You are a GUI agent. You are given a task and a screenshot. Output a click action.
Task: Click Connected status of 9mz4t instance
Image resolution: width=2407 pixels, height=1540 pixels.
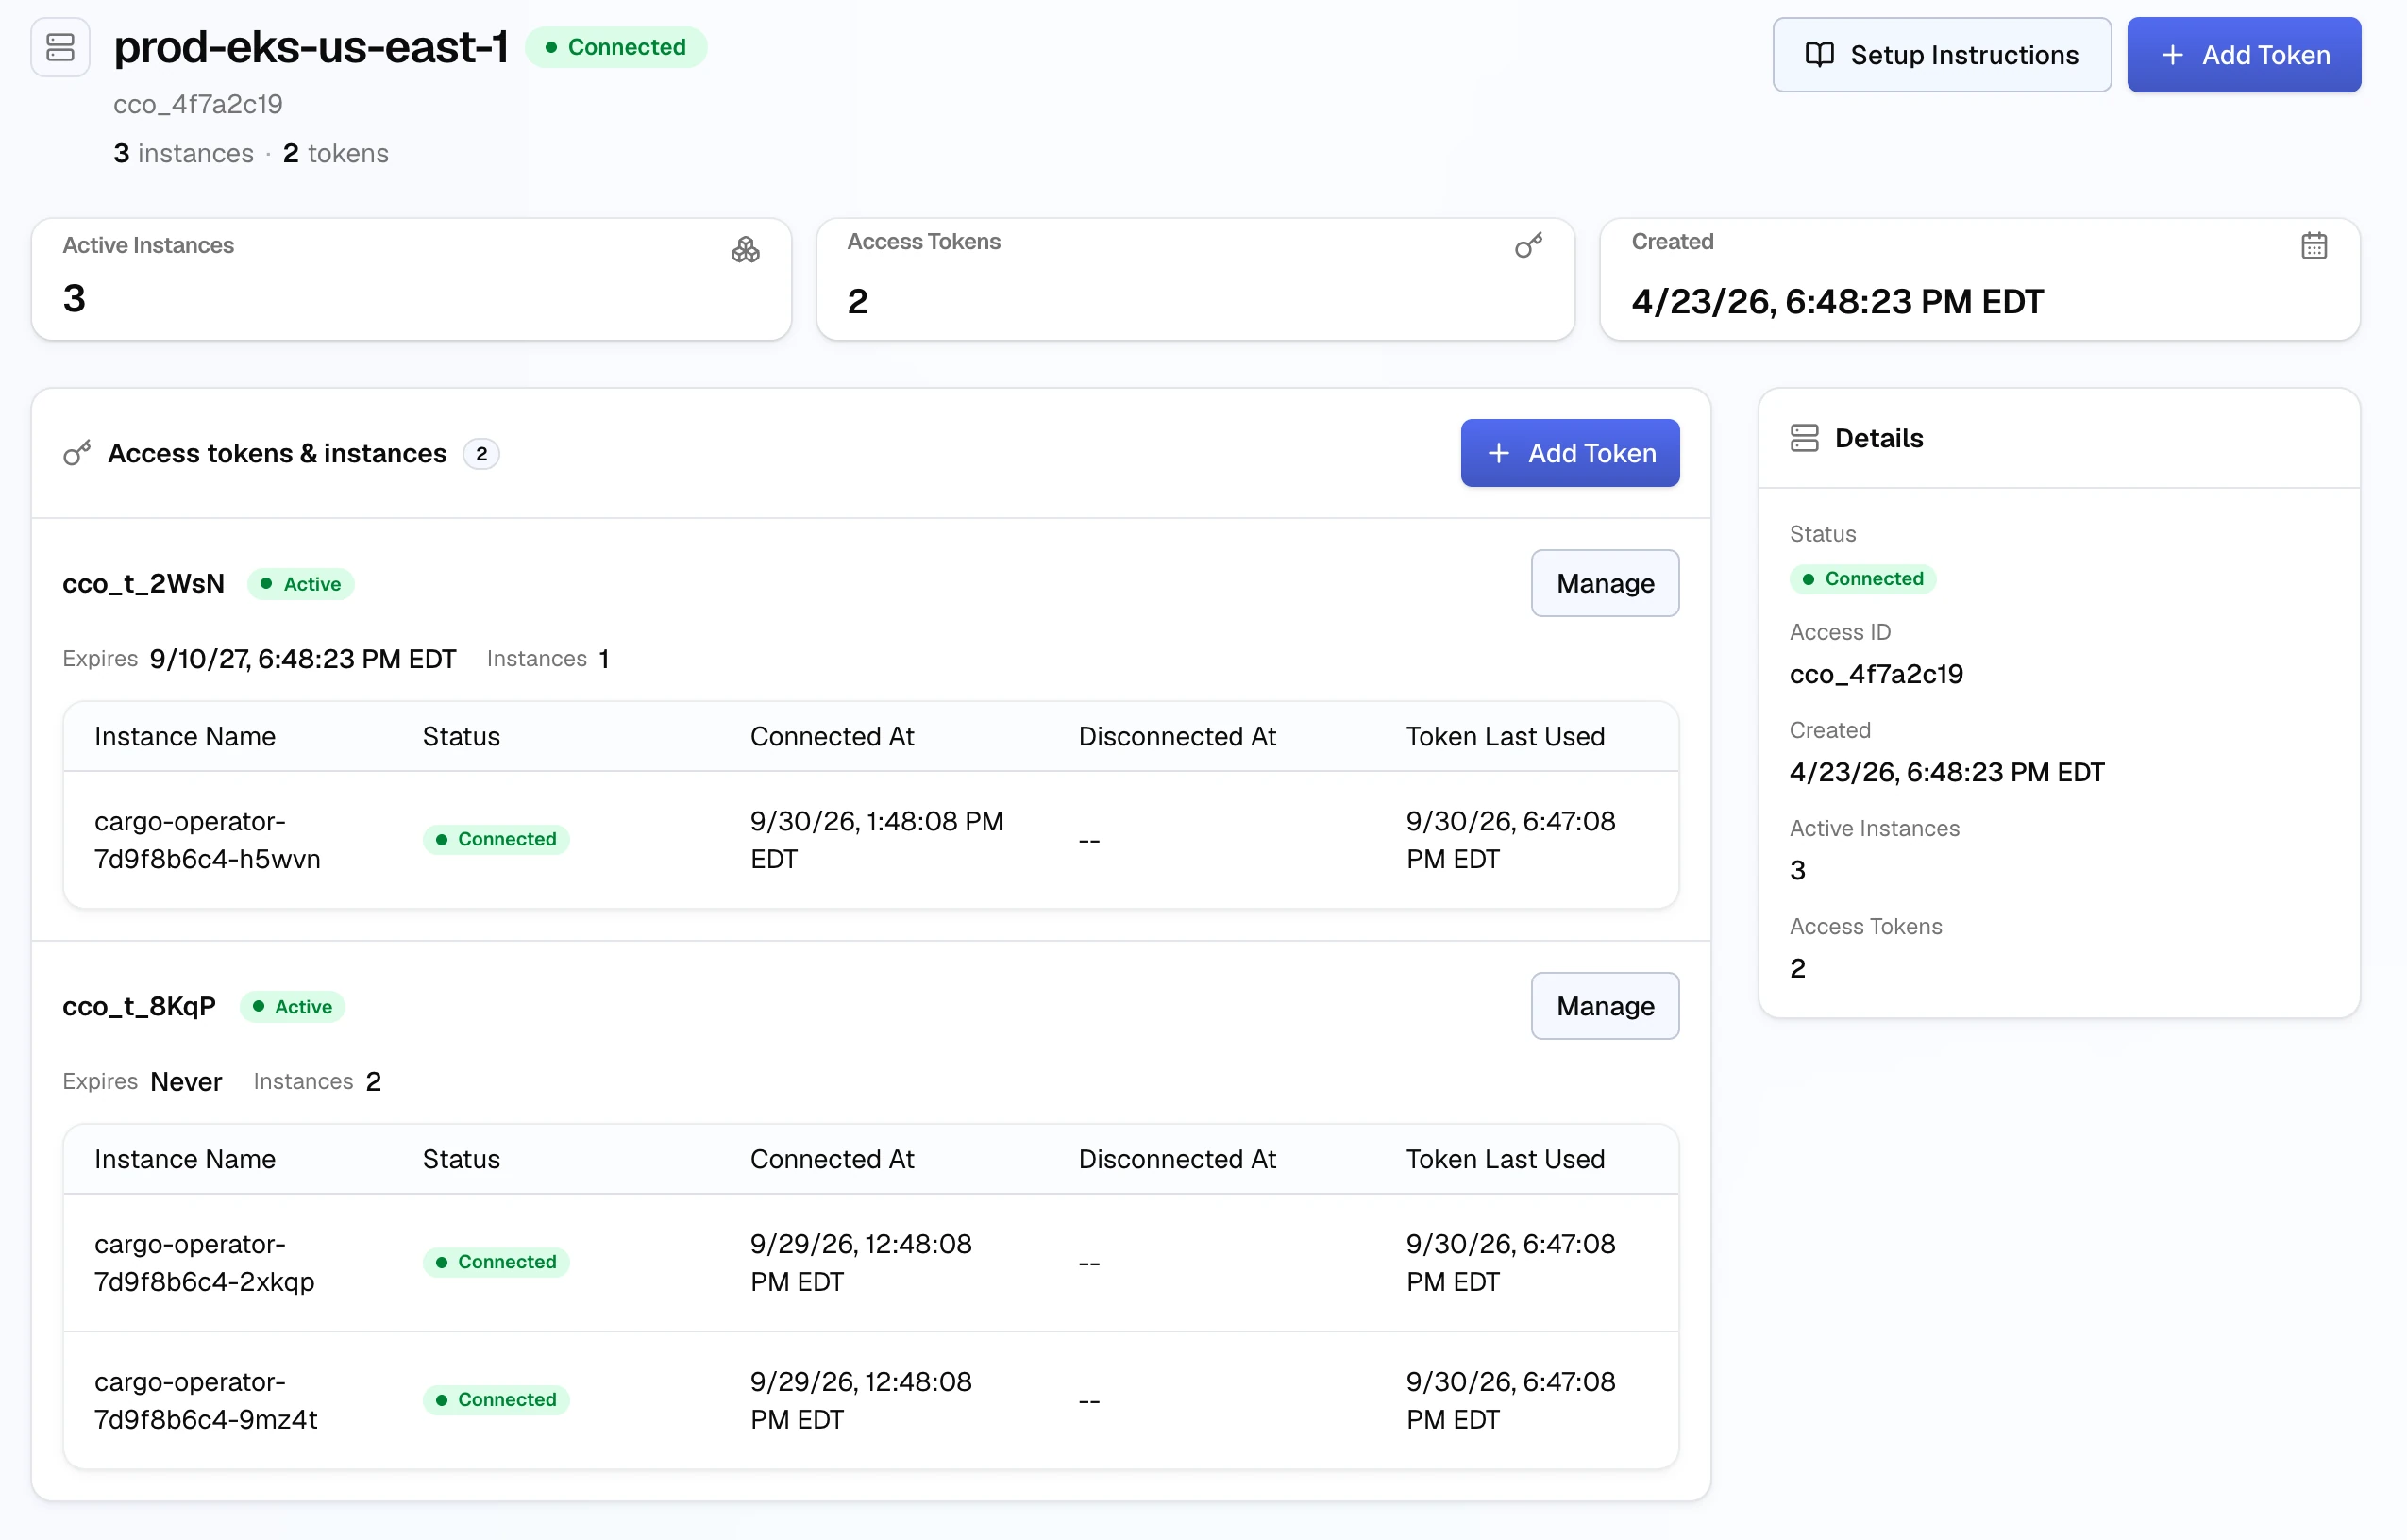(x=496, y=1400)
